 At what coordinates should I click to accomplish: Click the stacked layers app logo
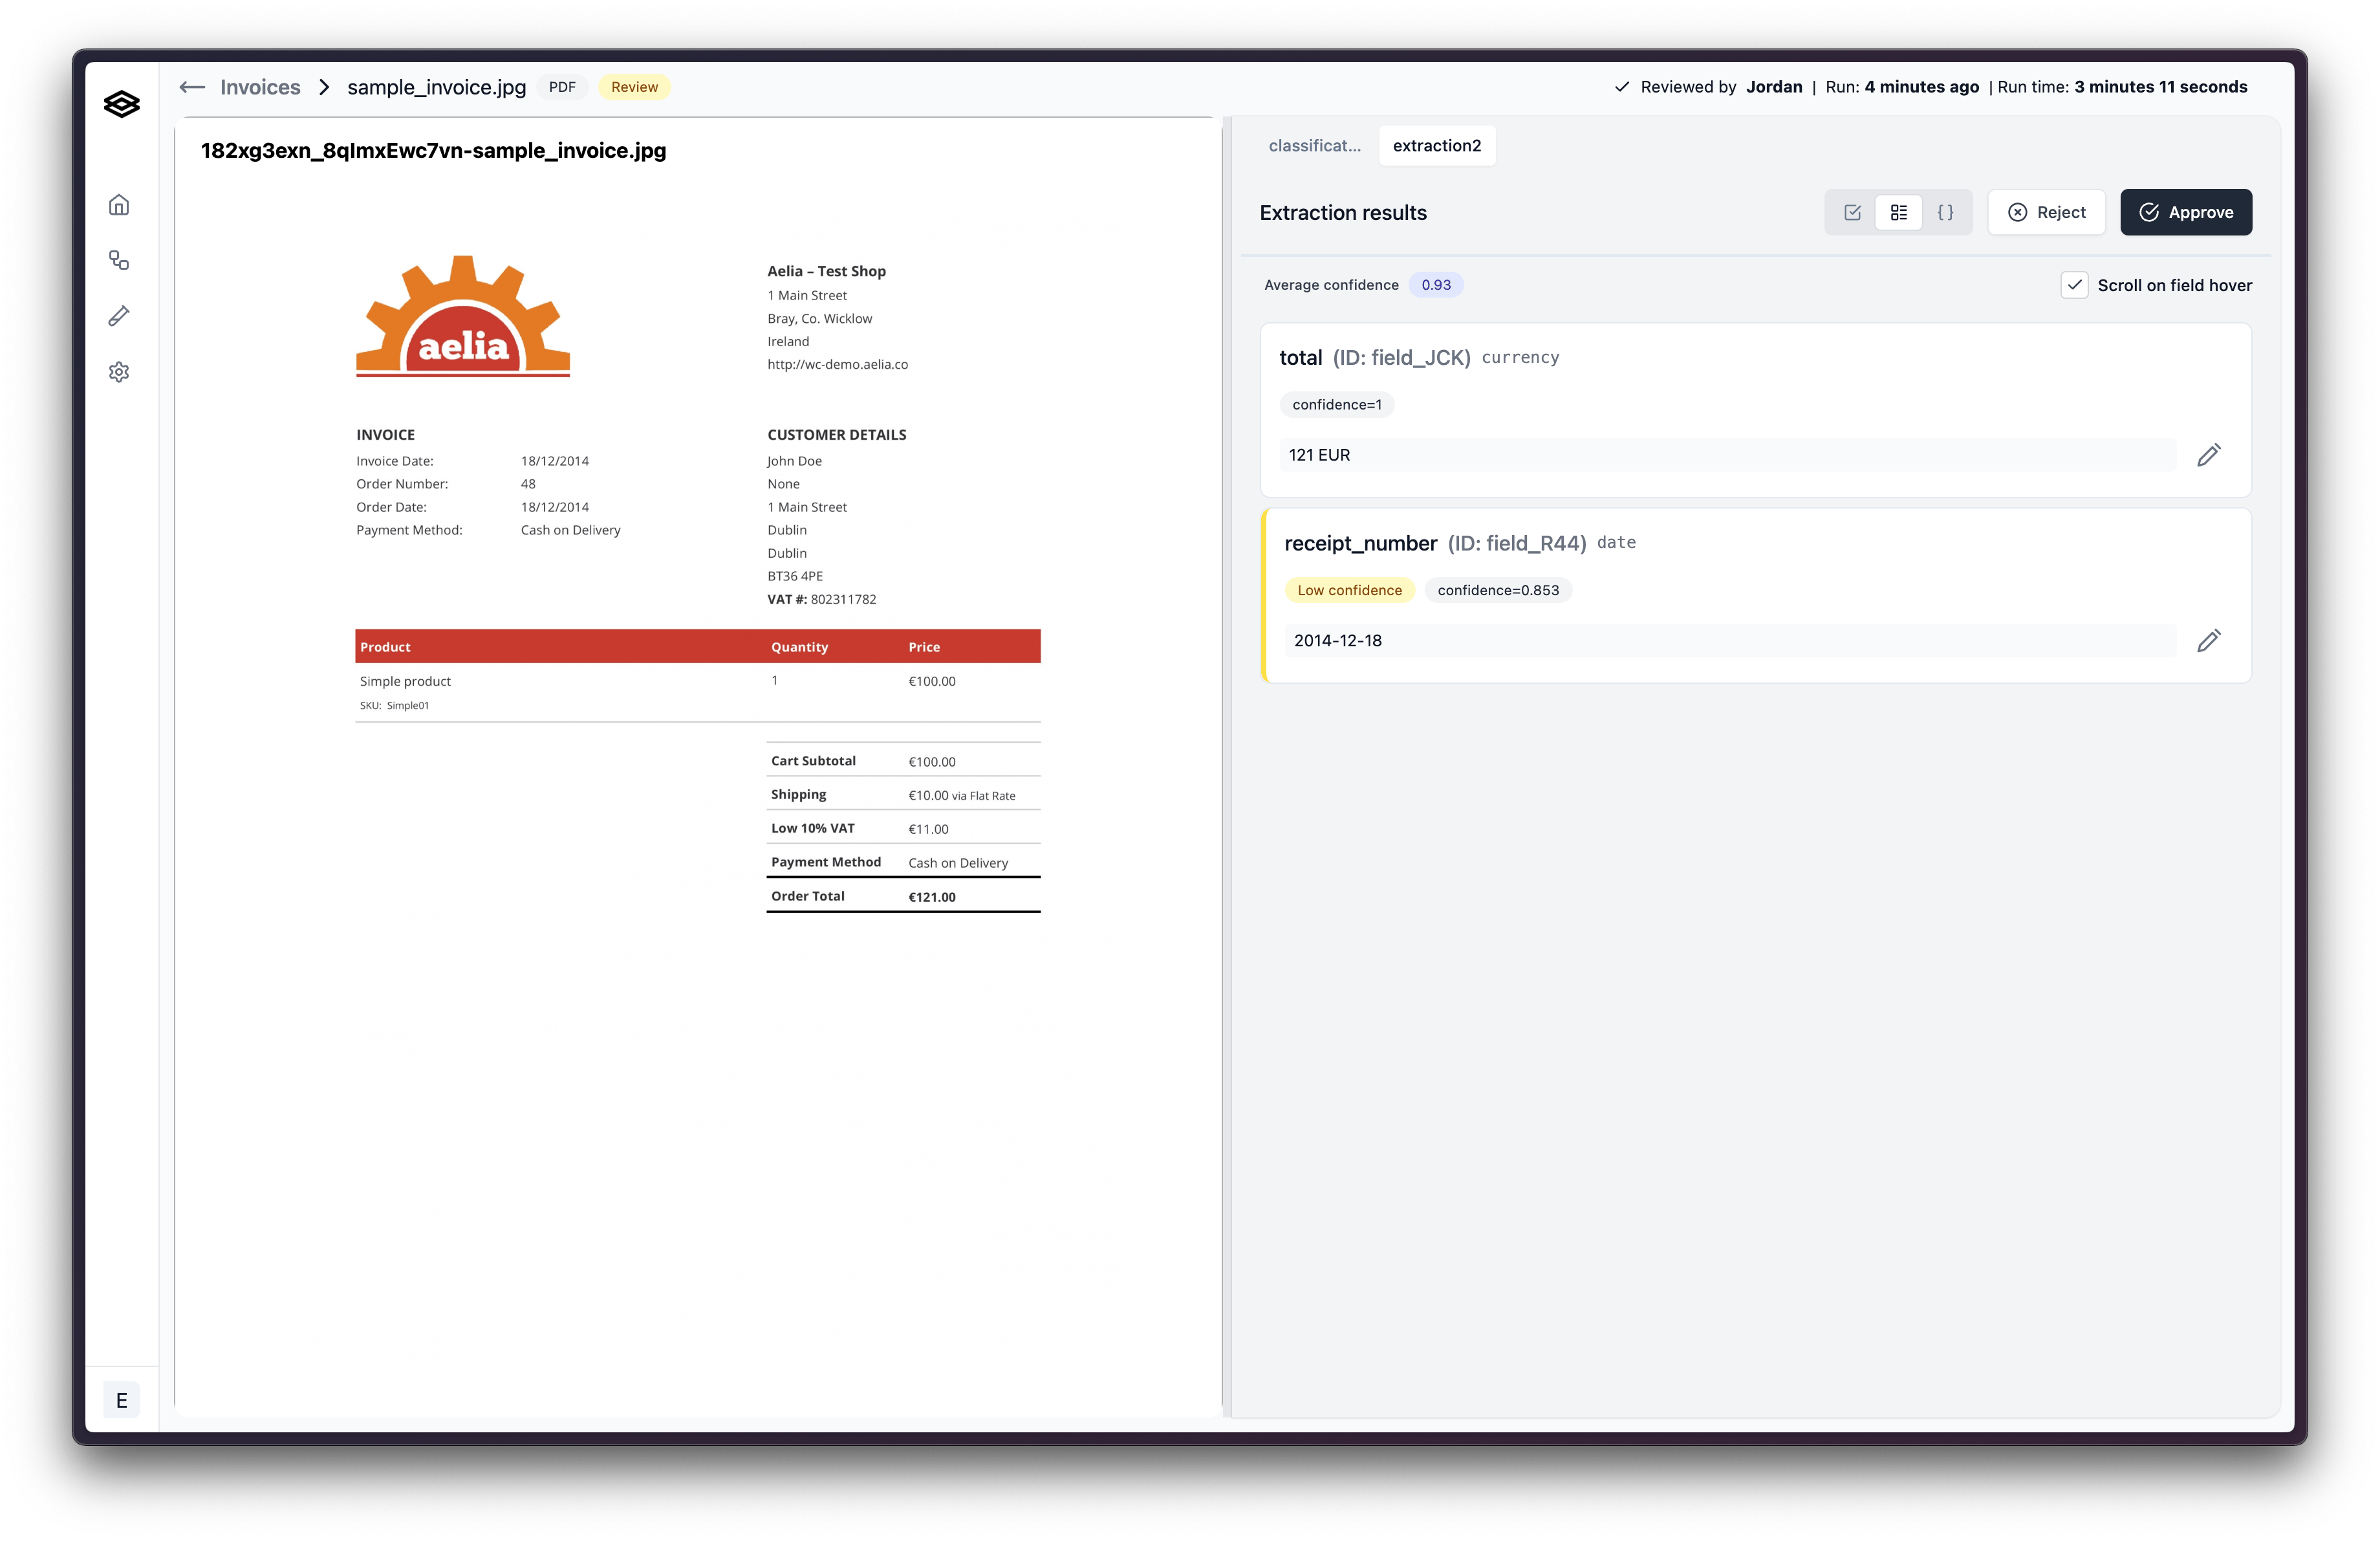click(121, 104)
